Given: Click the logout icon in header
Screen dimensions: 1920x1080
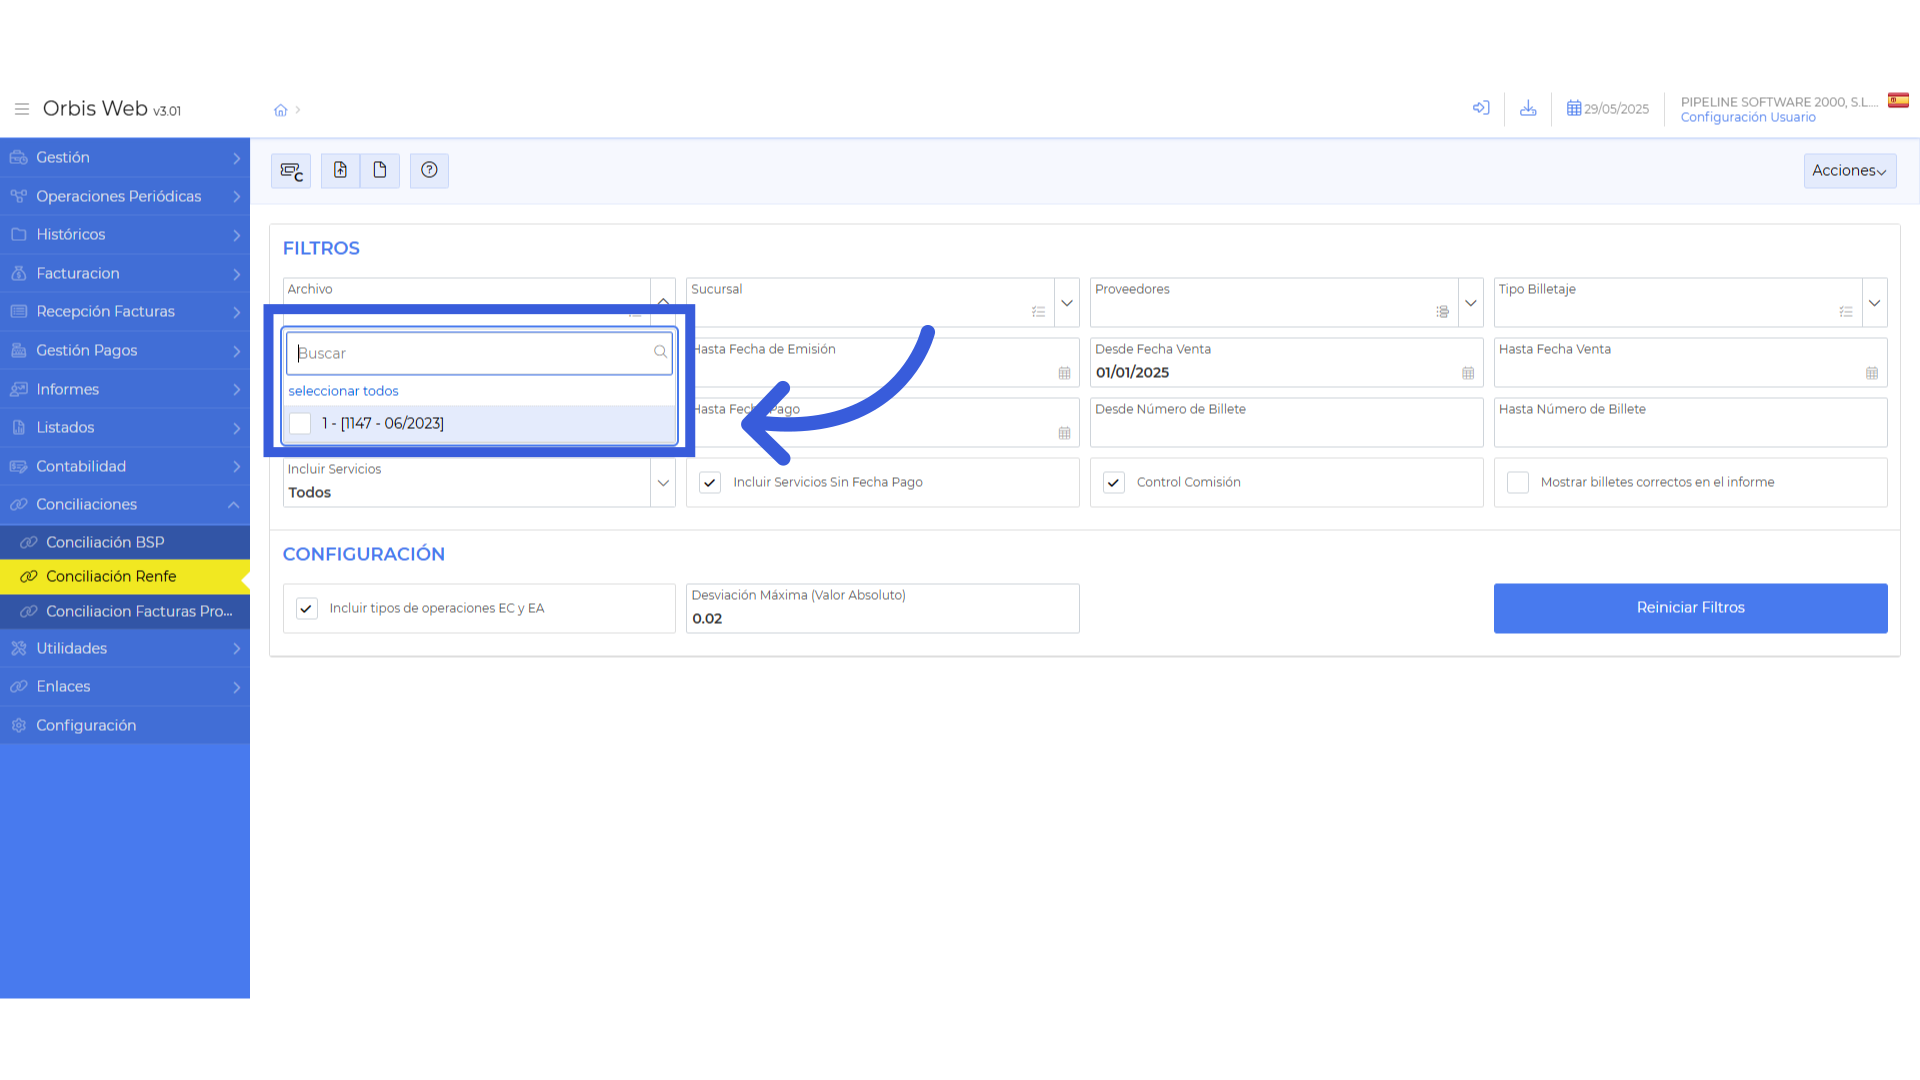Looking at the screenshot, I should pyautogui.click(x=1481, y=108).
